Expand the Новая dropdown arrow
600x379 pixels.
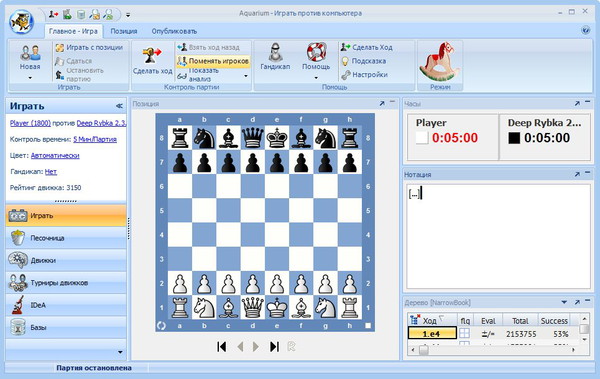coord(30,78)
